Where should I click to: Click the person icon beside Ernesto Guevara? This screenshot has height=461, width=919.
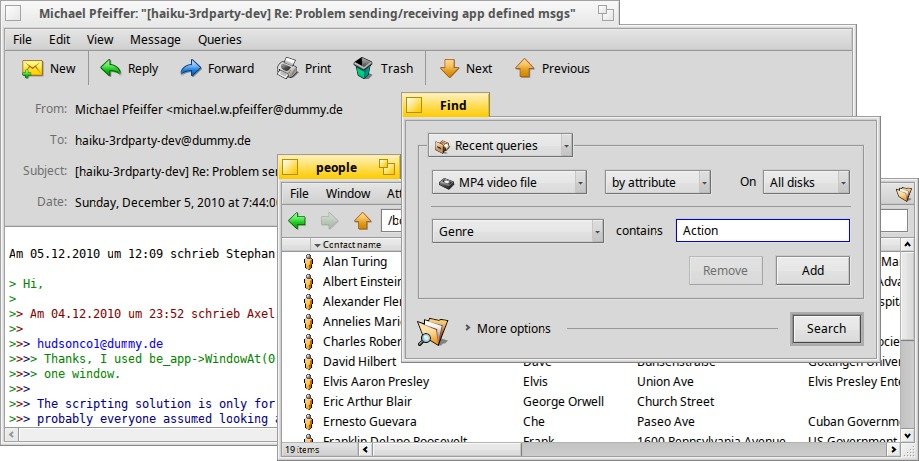click(308, 421)
